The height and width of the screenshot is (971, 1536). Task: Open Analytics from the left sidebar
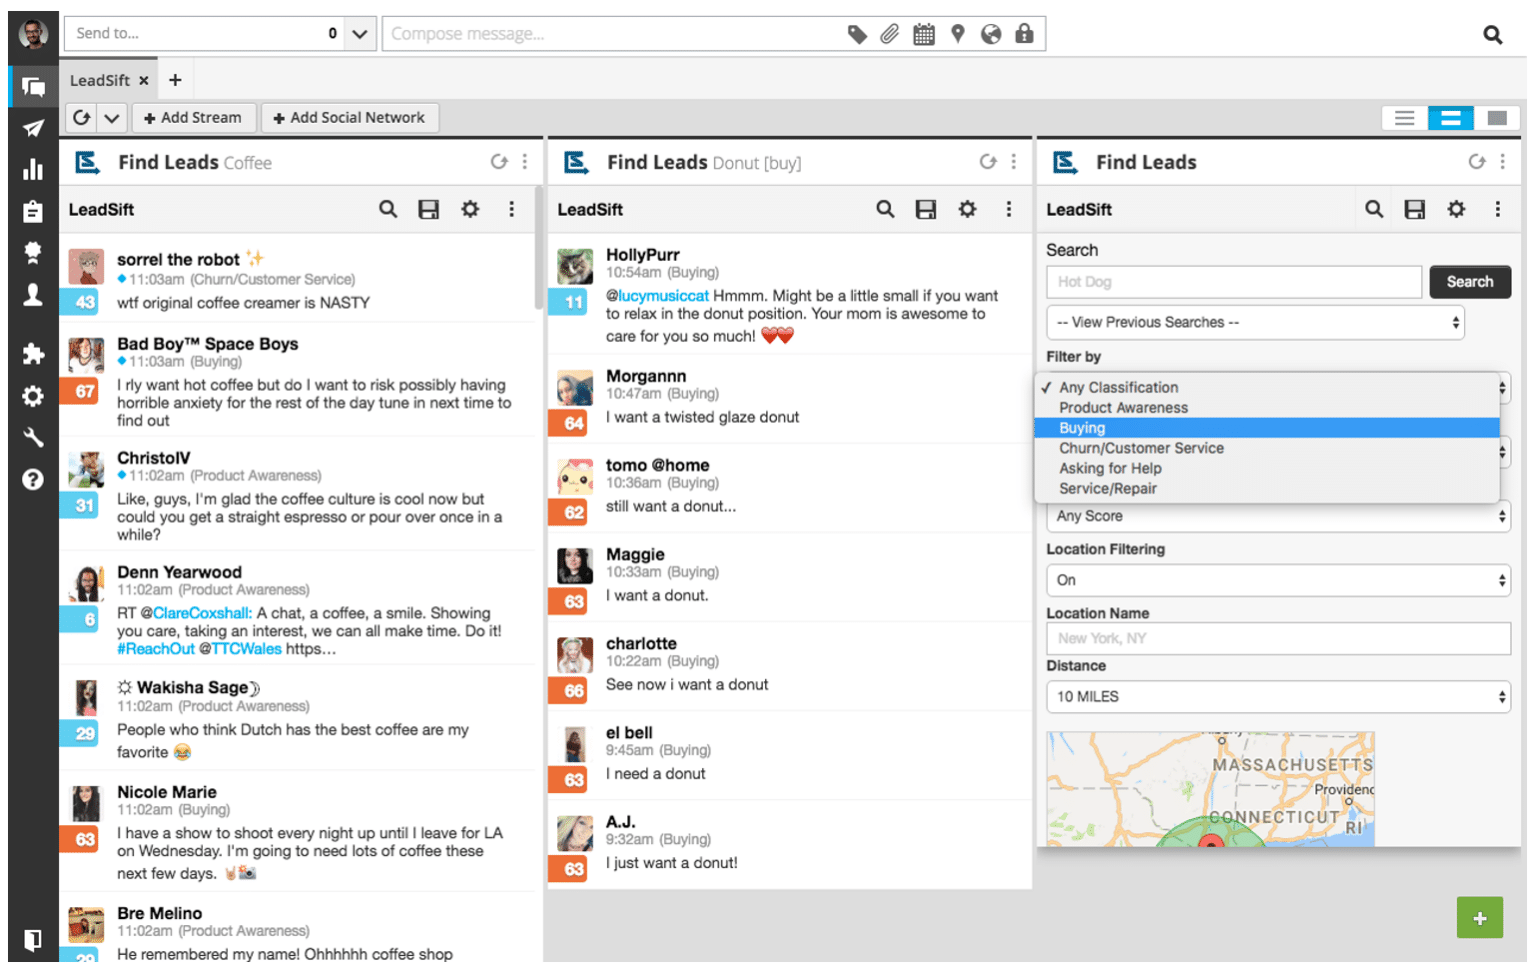pyautogui.click(x=33, y=170)
